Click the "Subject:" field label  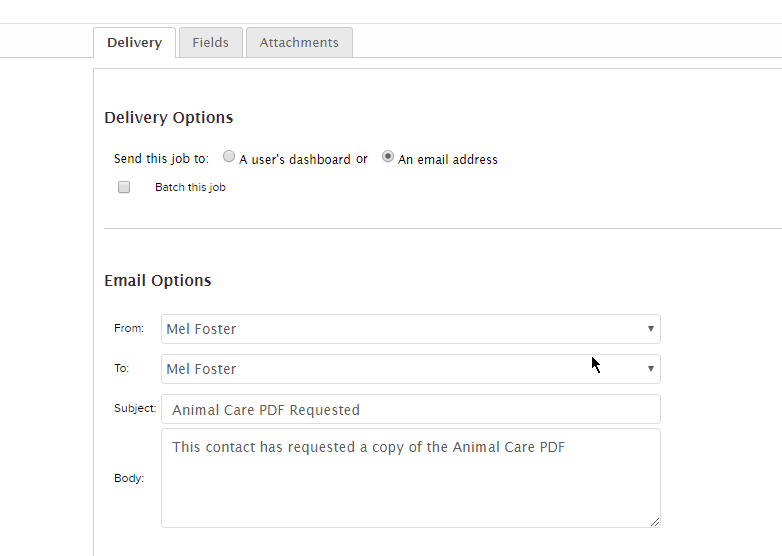pyautogui.click(x=135, y=408)
